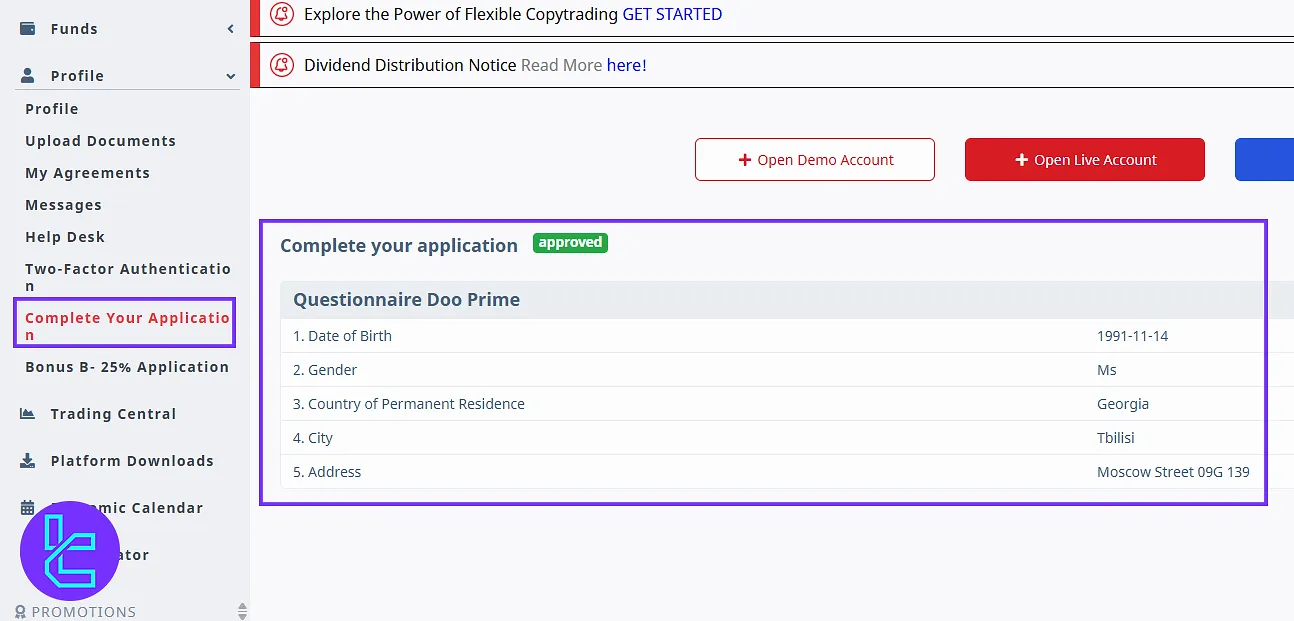Go to Bonus B- 25% Application

click(127, 367)
